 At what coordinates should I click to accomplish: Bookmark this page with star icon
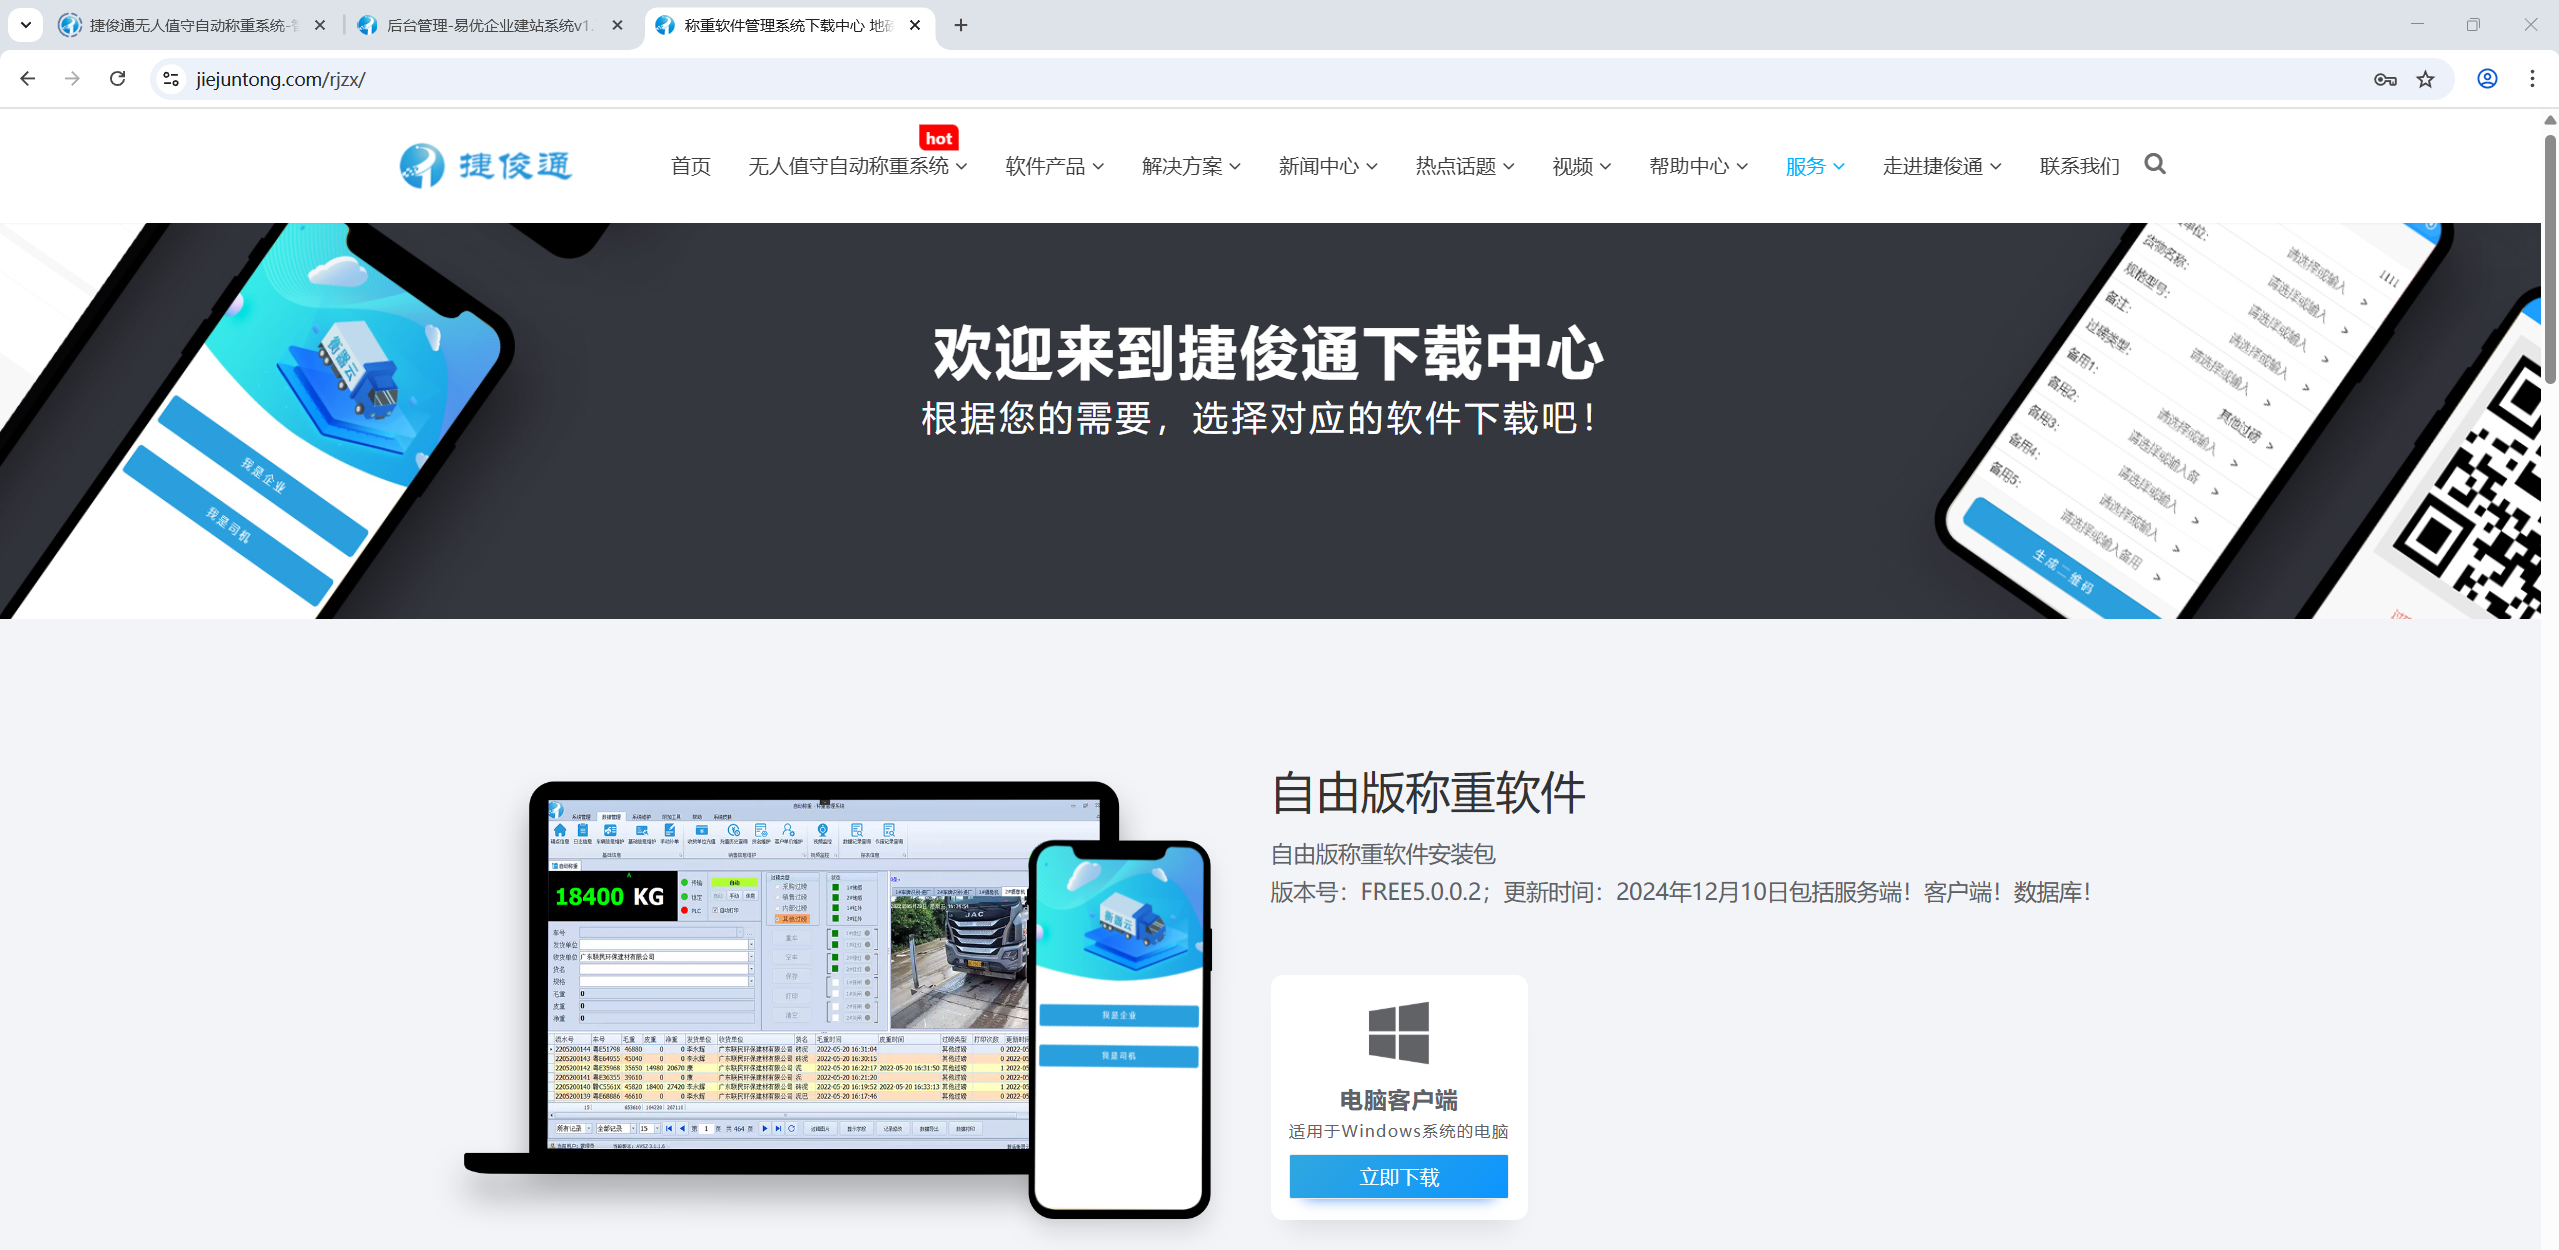(2425, 79)
